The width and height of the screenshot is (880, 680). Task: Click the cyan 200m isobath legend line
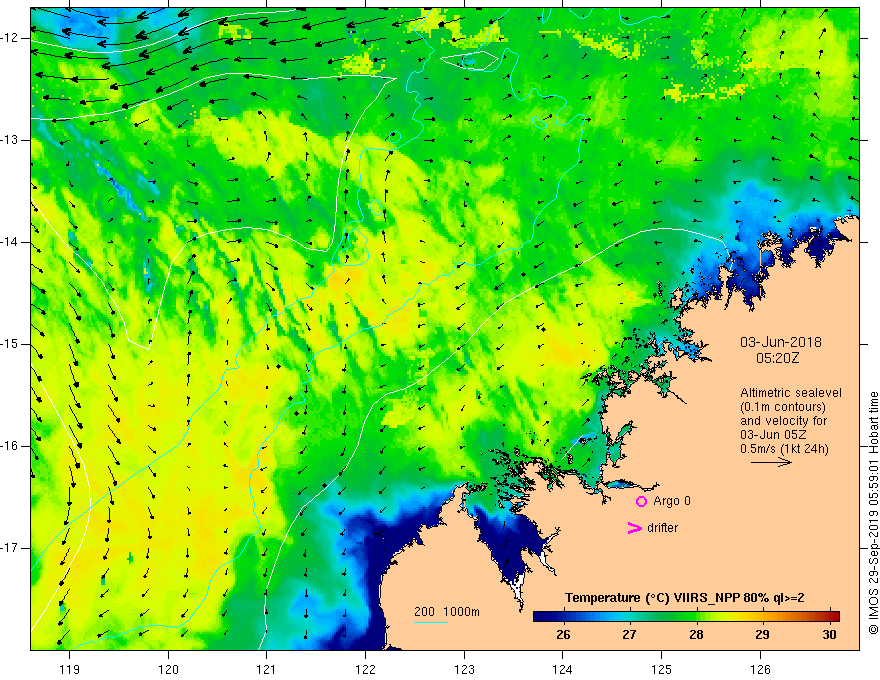click(x=430, y=622)
